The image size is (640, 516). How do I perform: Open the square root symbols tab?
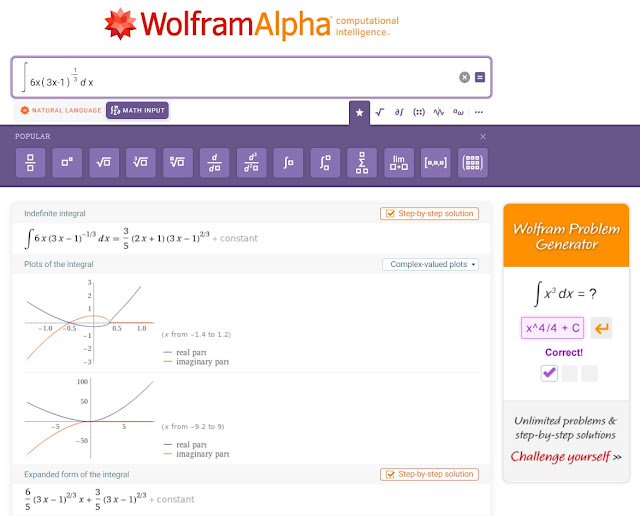pos(380,112)
